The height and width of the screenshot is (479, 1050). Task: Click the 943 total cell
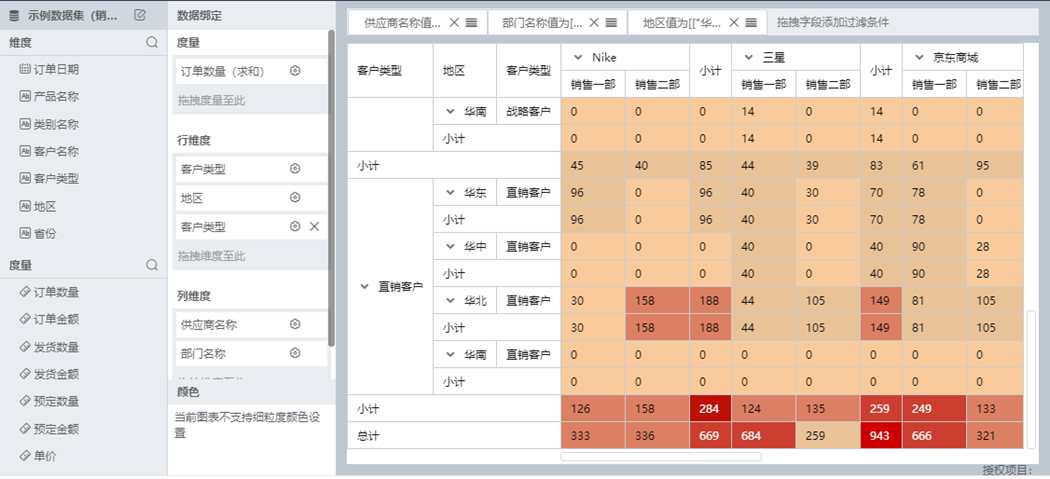coord(879,435)
